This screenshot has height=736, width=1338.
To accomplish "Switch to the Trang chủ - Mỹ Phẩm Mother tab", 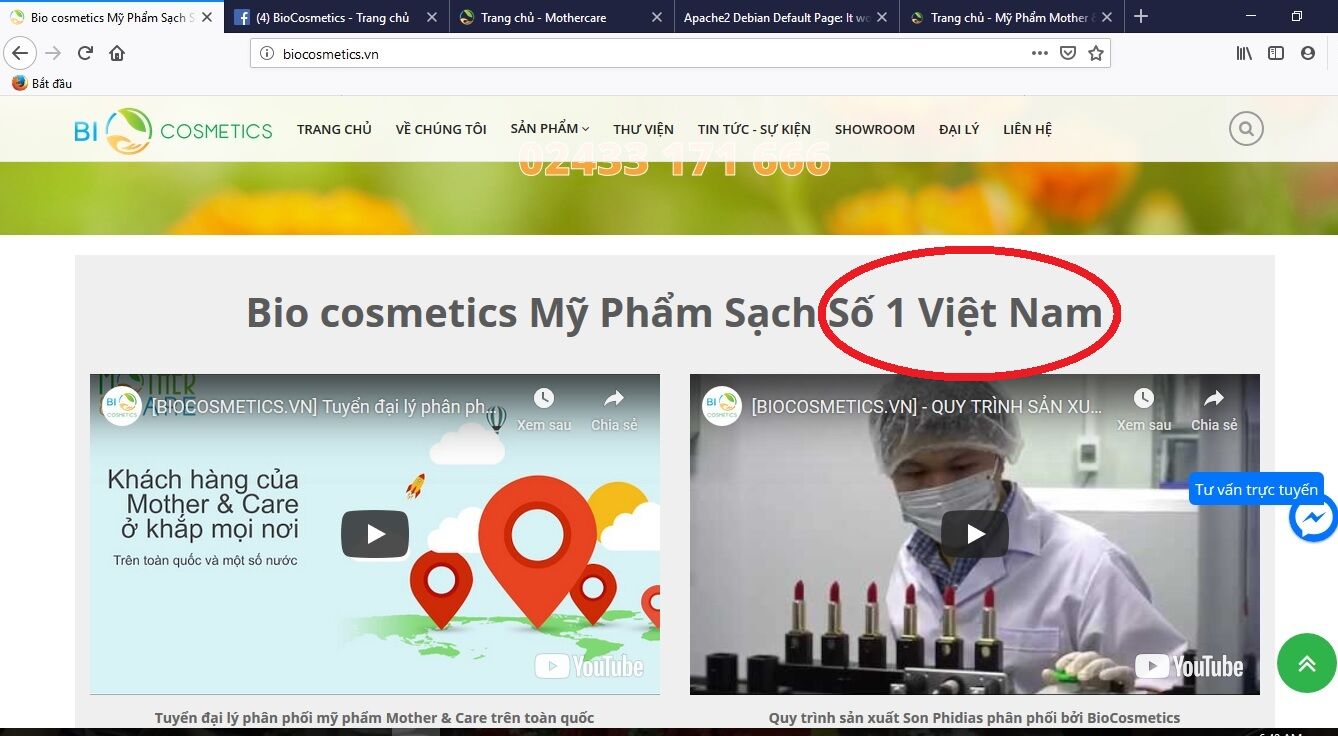I will (x=1012, y=17).
